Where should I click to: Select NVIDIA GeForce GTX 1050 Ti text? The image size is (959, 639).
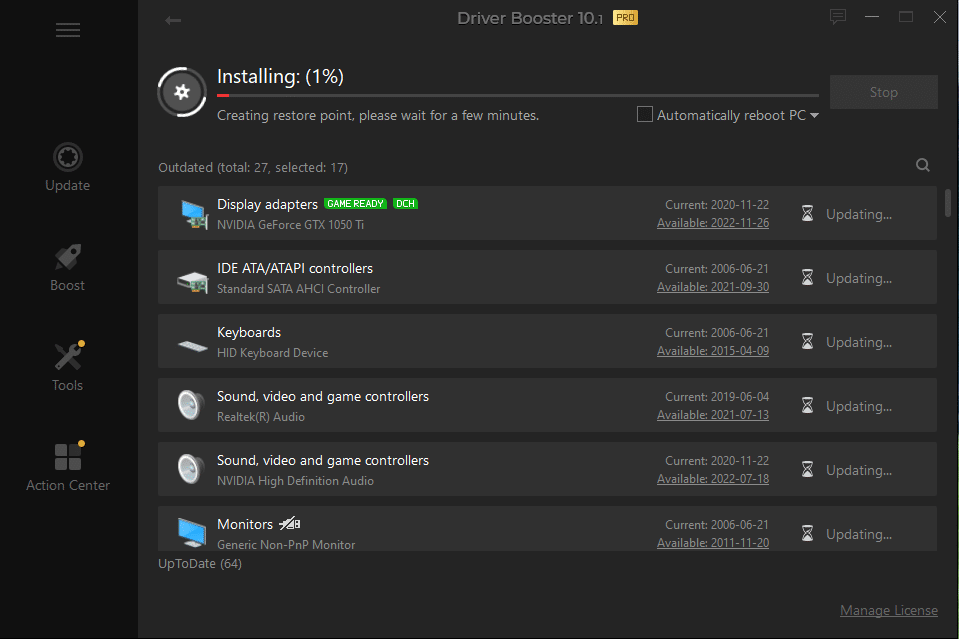tap(291, 225)
